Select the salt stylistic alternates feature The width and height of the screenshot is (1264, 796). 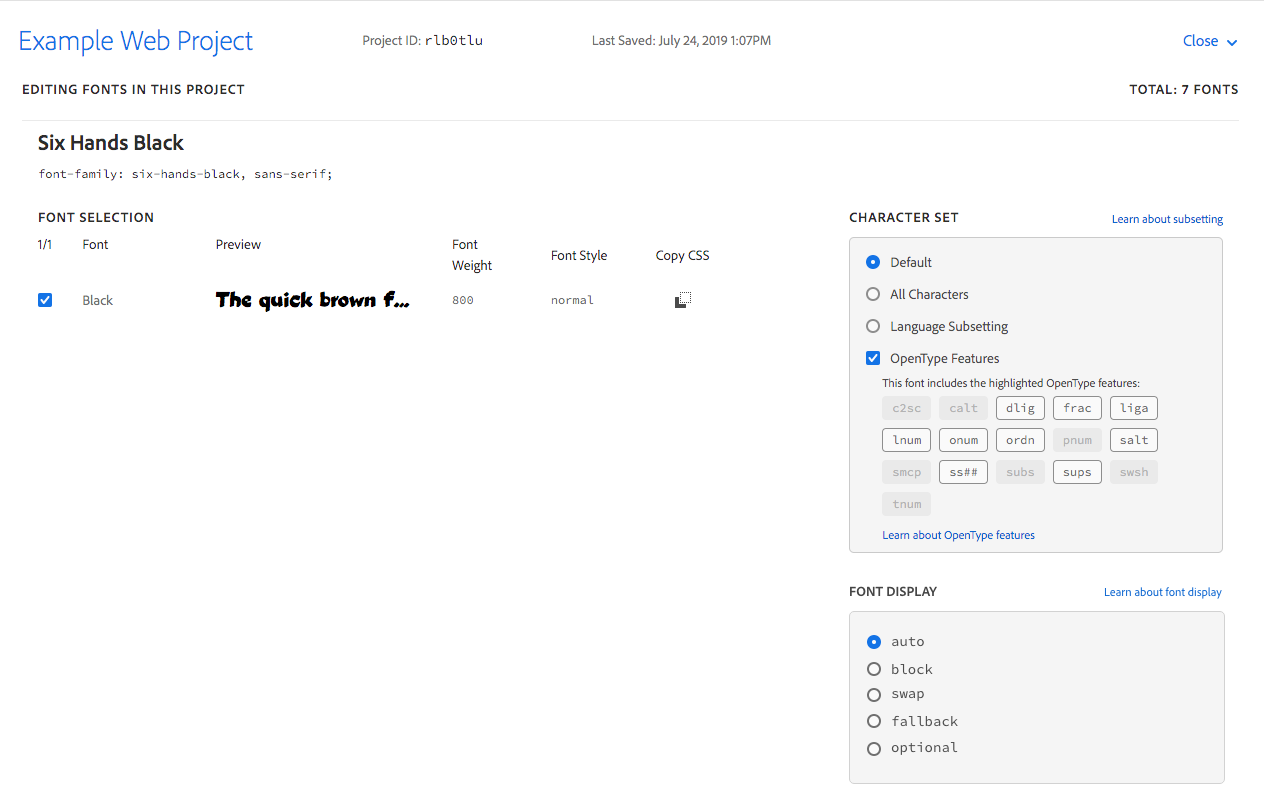tap(1133, 439)
